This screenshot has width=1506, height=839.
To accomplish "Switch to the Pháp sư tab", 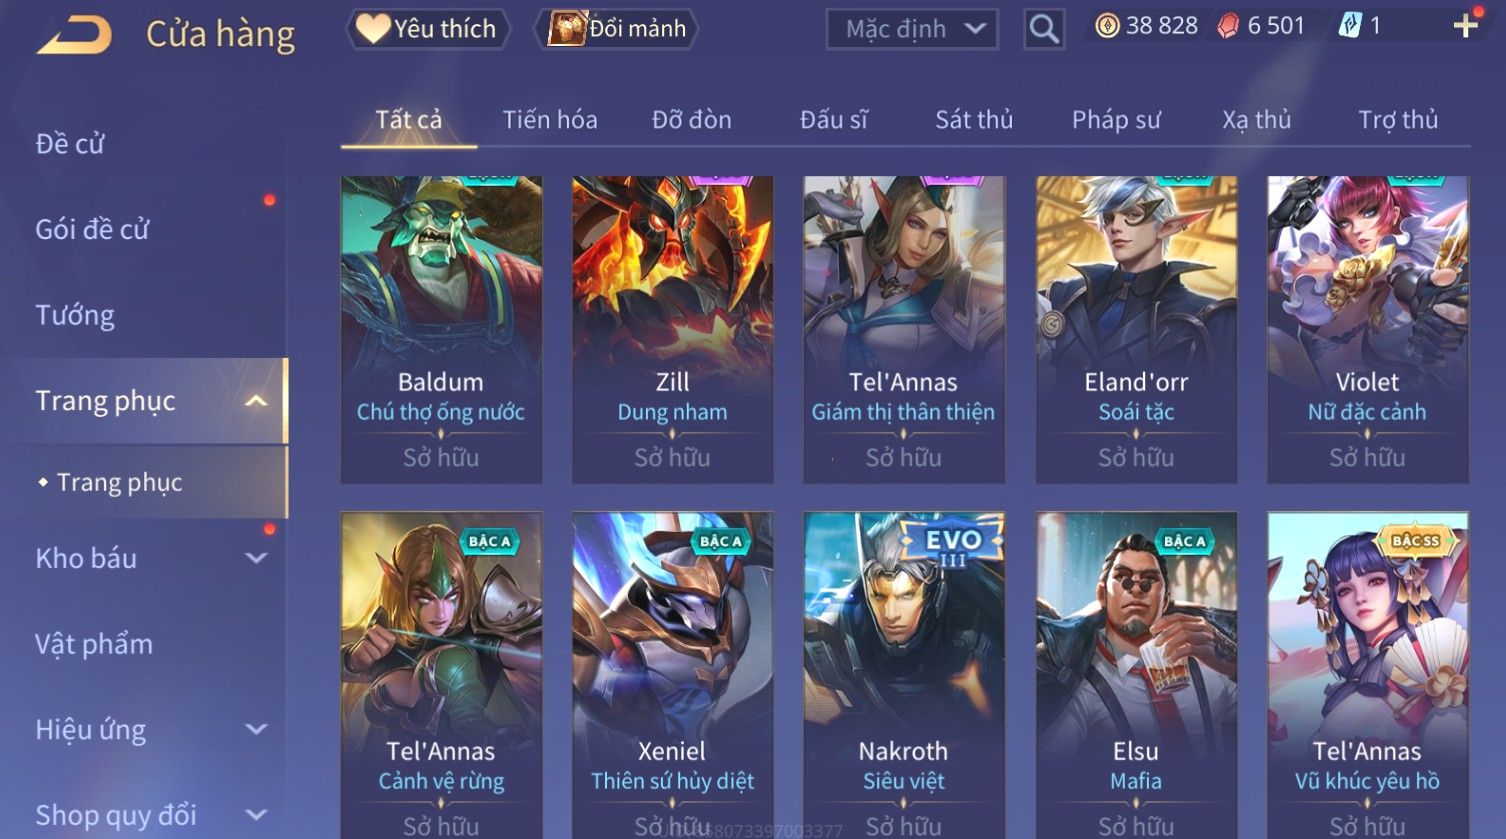I will 1116,120.
